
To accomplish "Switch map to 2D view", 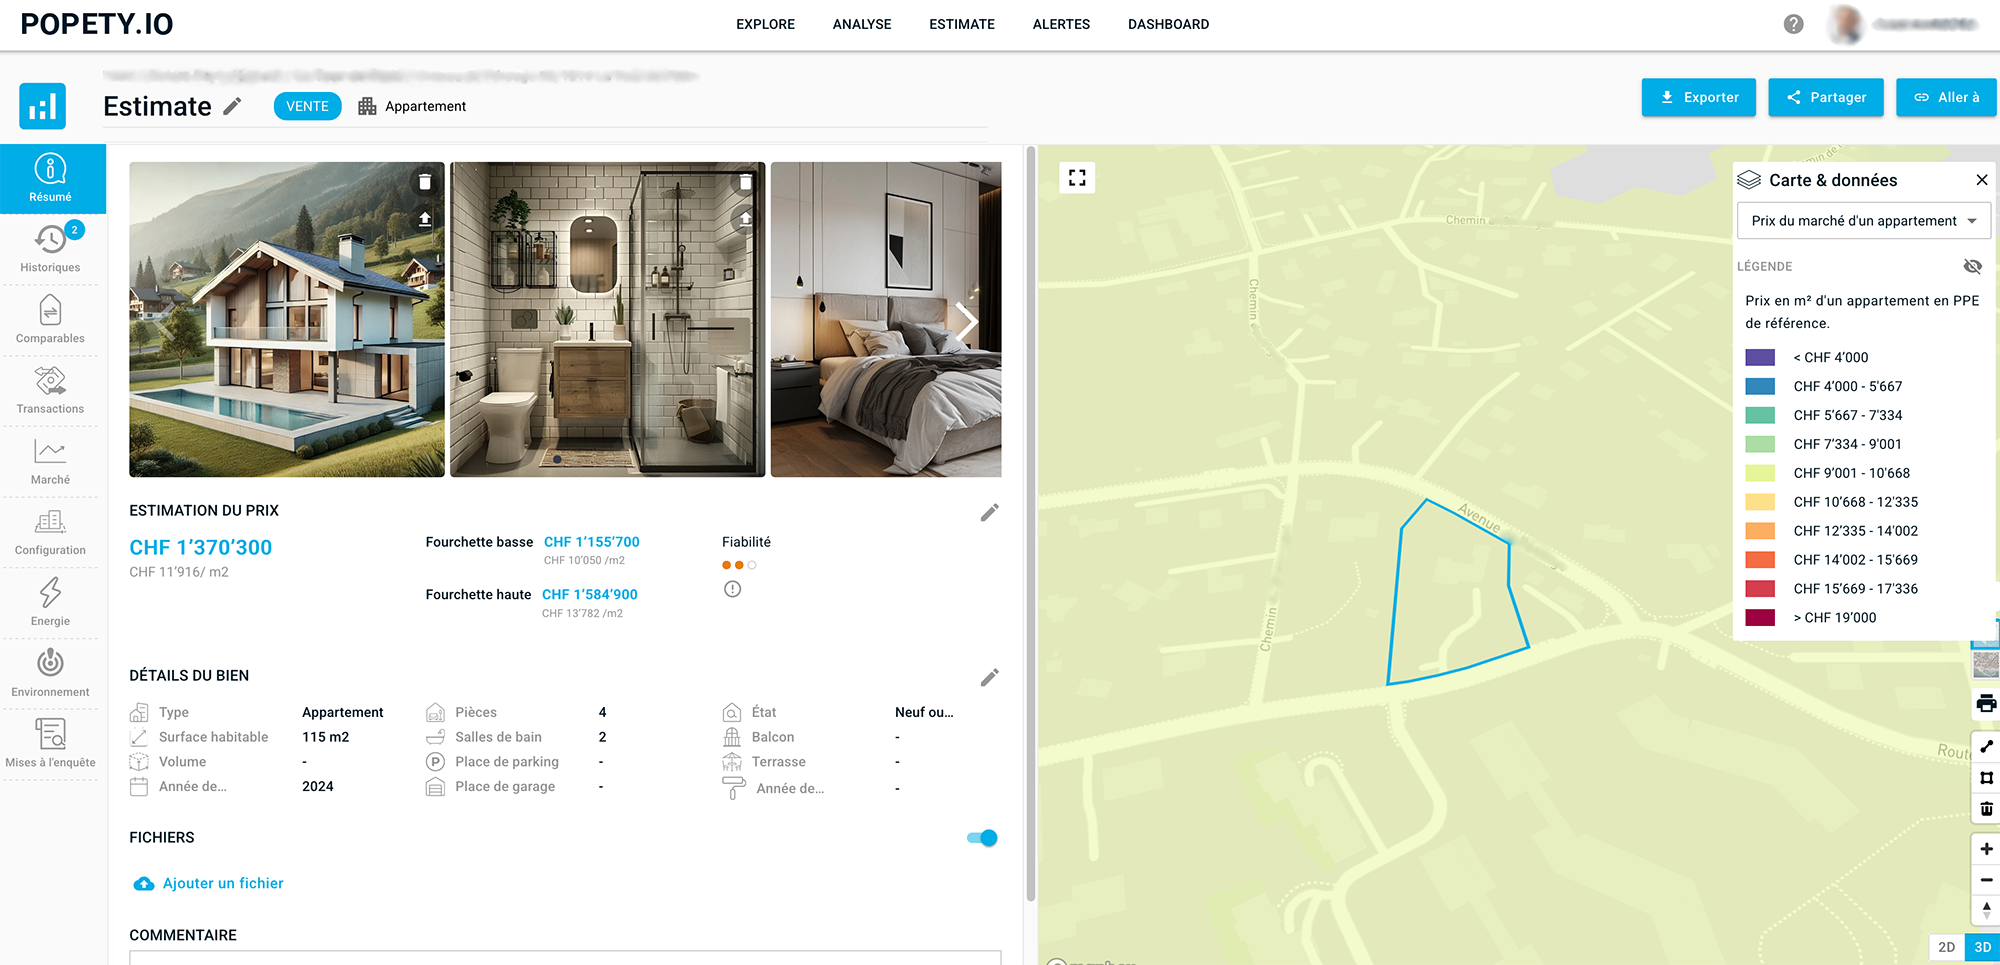I will tap(1946, 947).
